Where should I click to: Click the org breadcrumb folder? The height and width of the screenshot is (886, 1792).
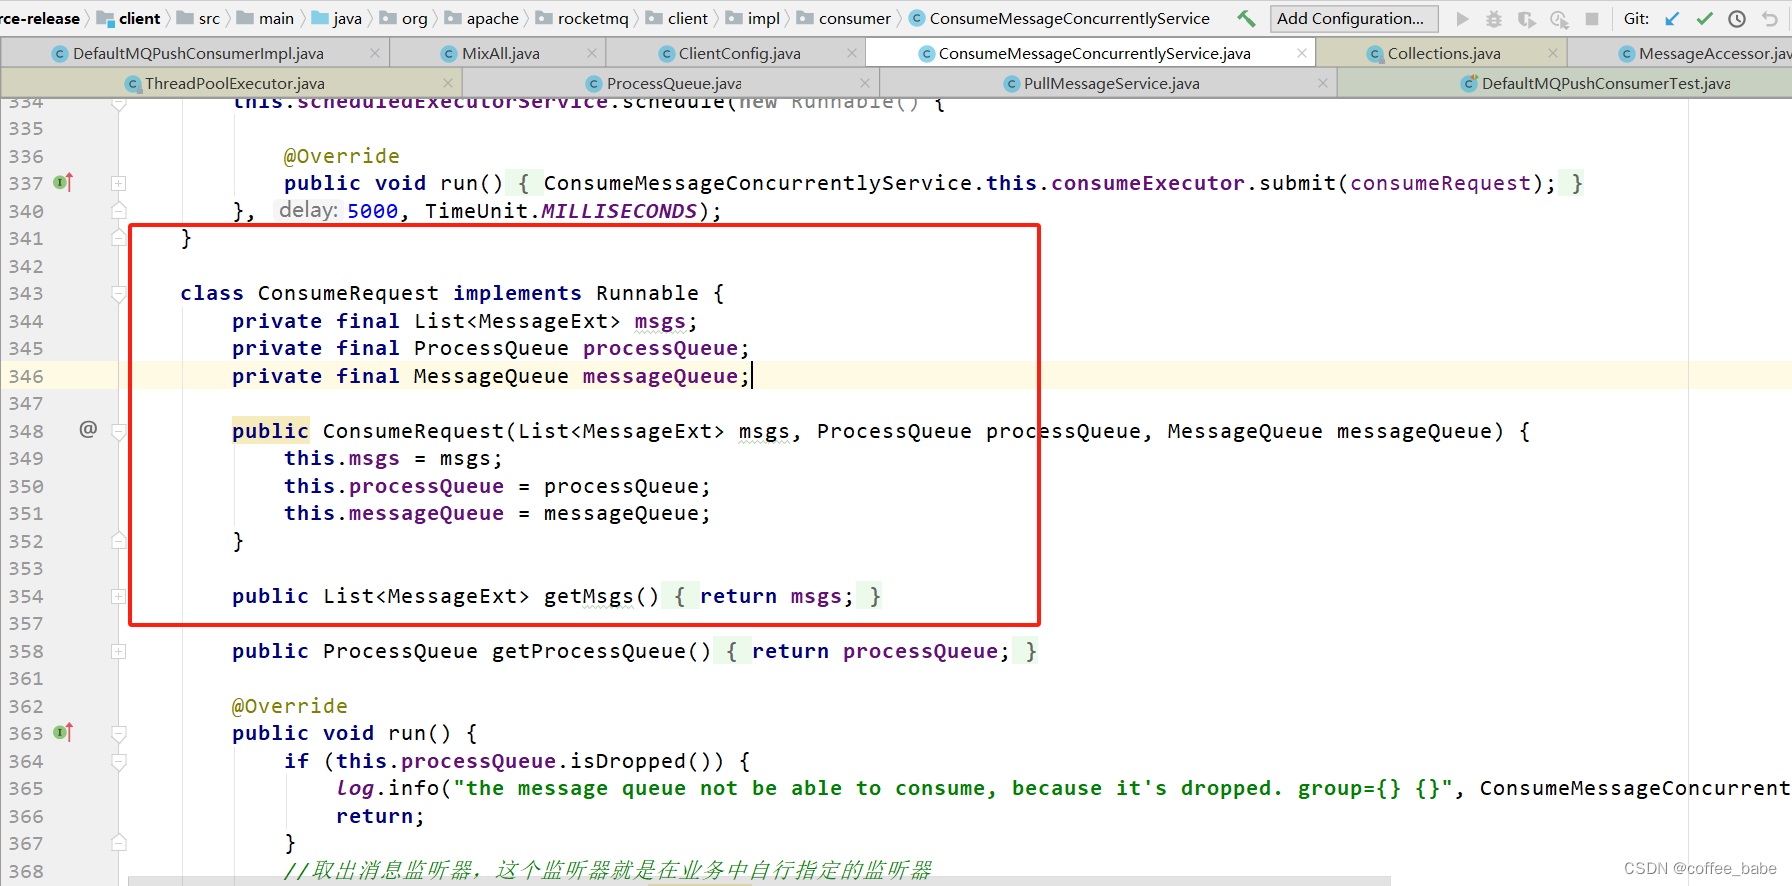pyautogui.click(x=403, y=18)
